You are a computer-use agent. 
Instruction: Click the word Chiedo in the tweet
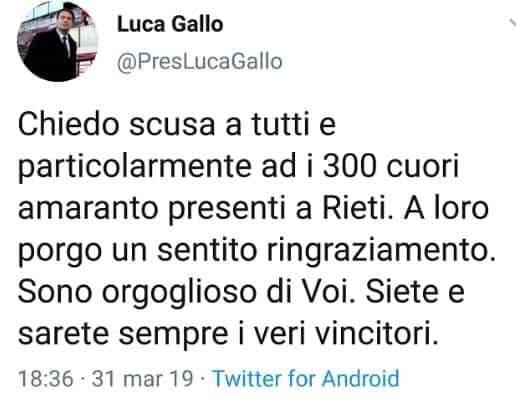coord(68,124)
